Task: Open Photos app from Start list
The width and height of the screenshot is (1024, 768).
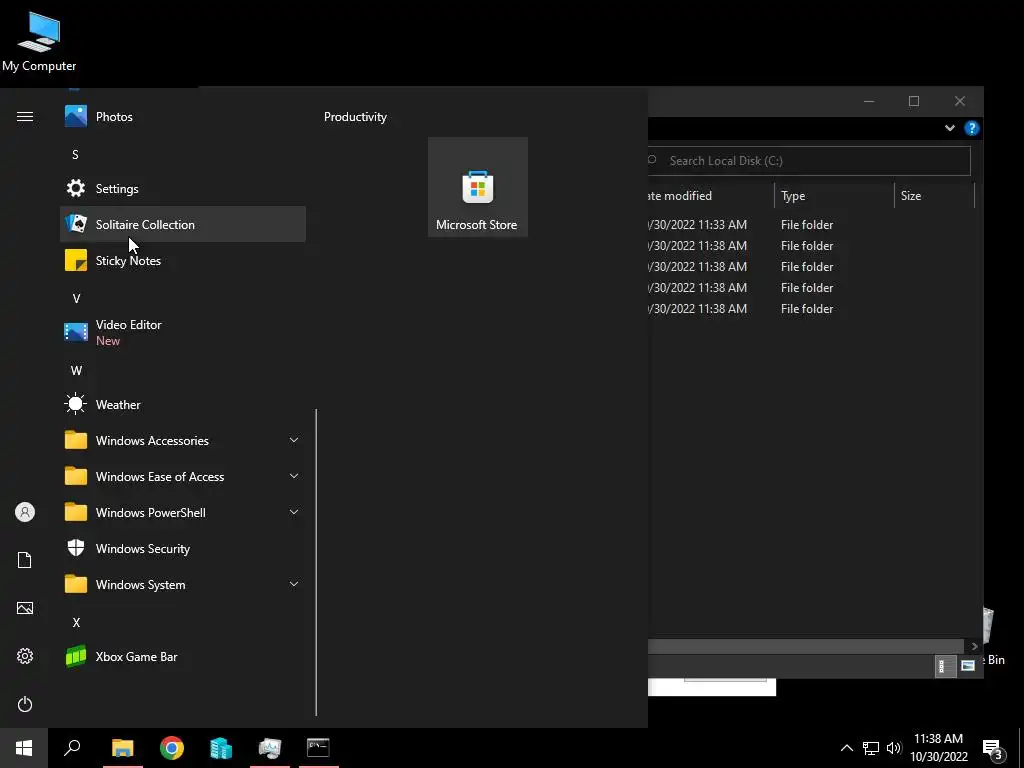Action: pyautogui.click(x=182, y=117)
